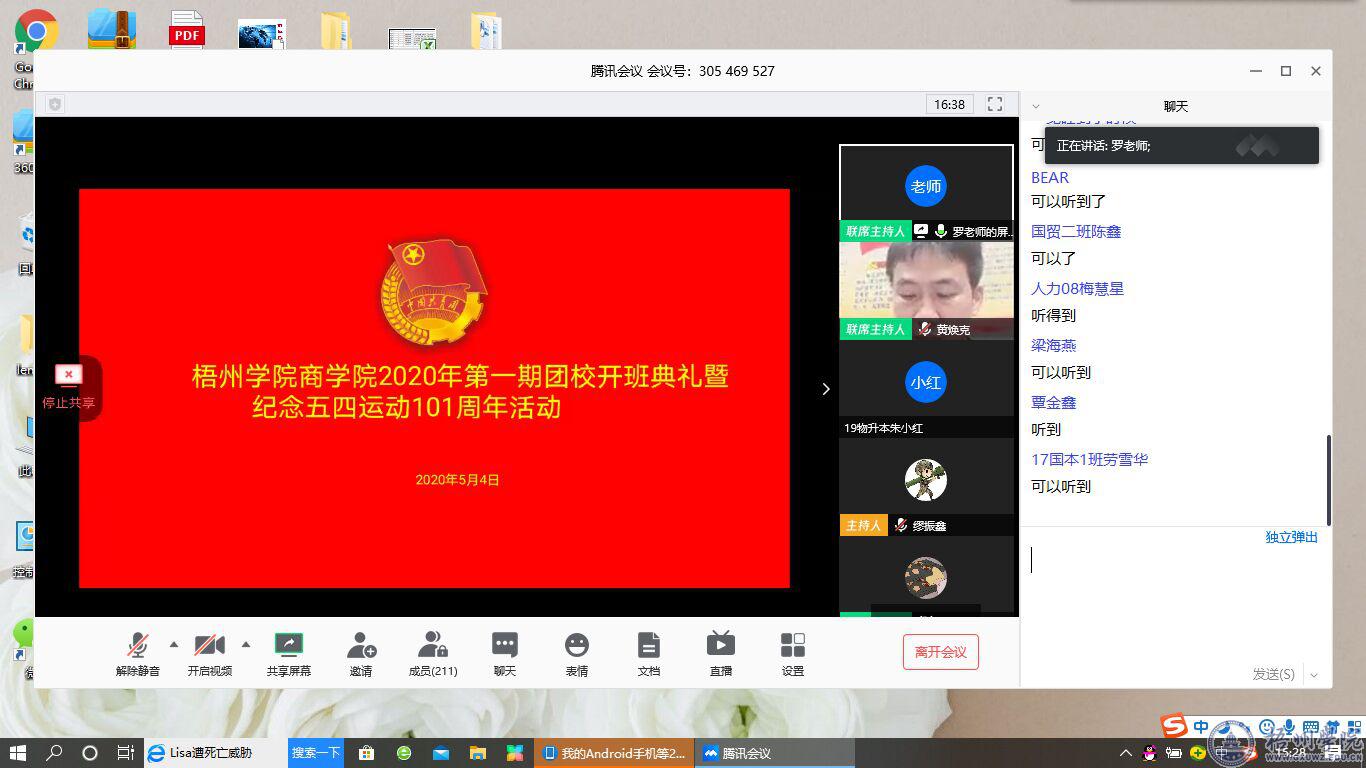Expand the audio options arrow beside 解除静音

click(174, 644)
